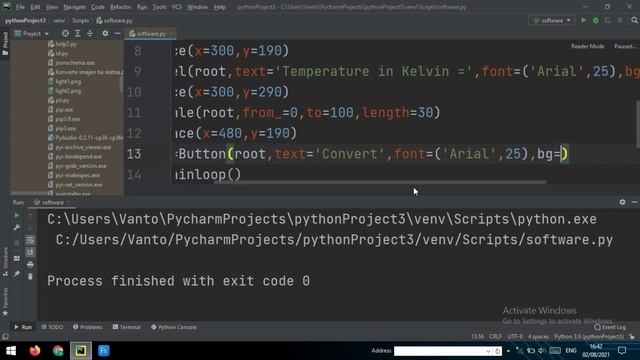
Task: Click the Run tab at bottom bar
Action: tap(23, 327)
